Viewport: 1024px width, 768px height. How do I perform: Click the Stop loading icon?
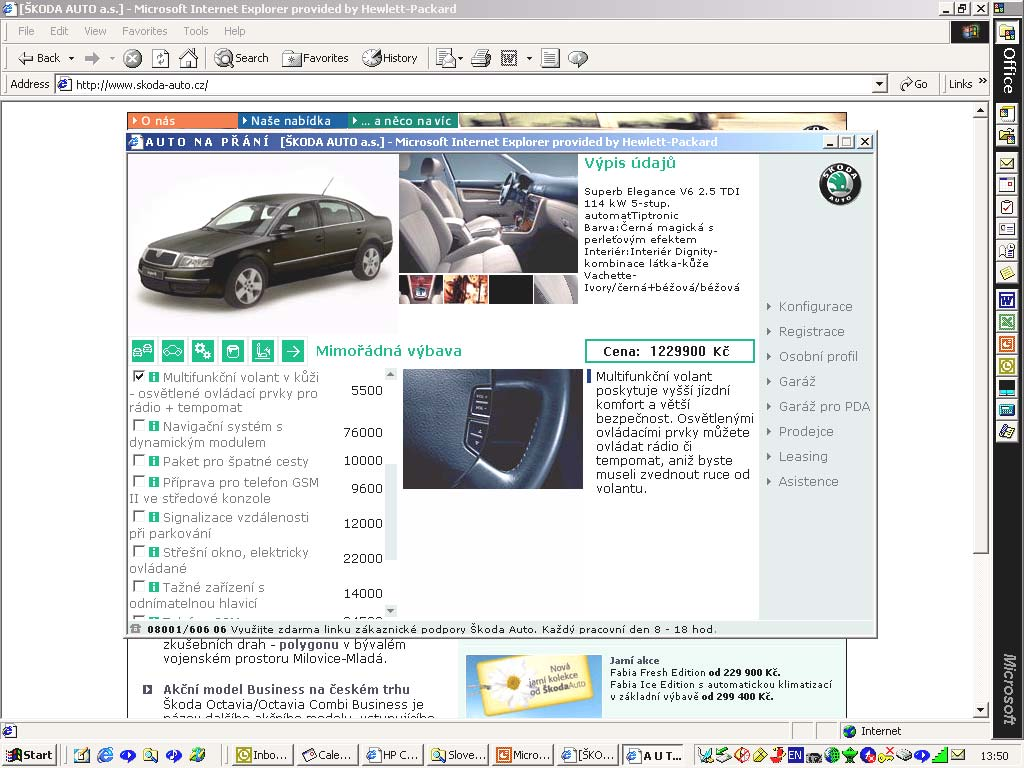133,59
